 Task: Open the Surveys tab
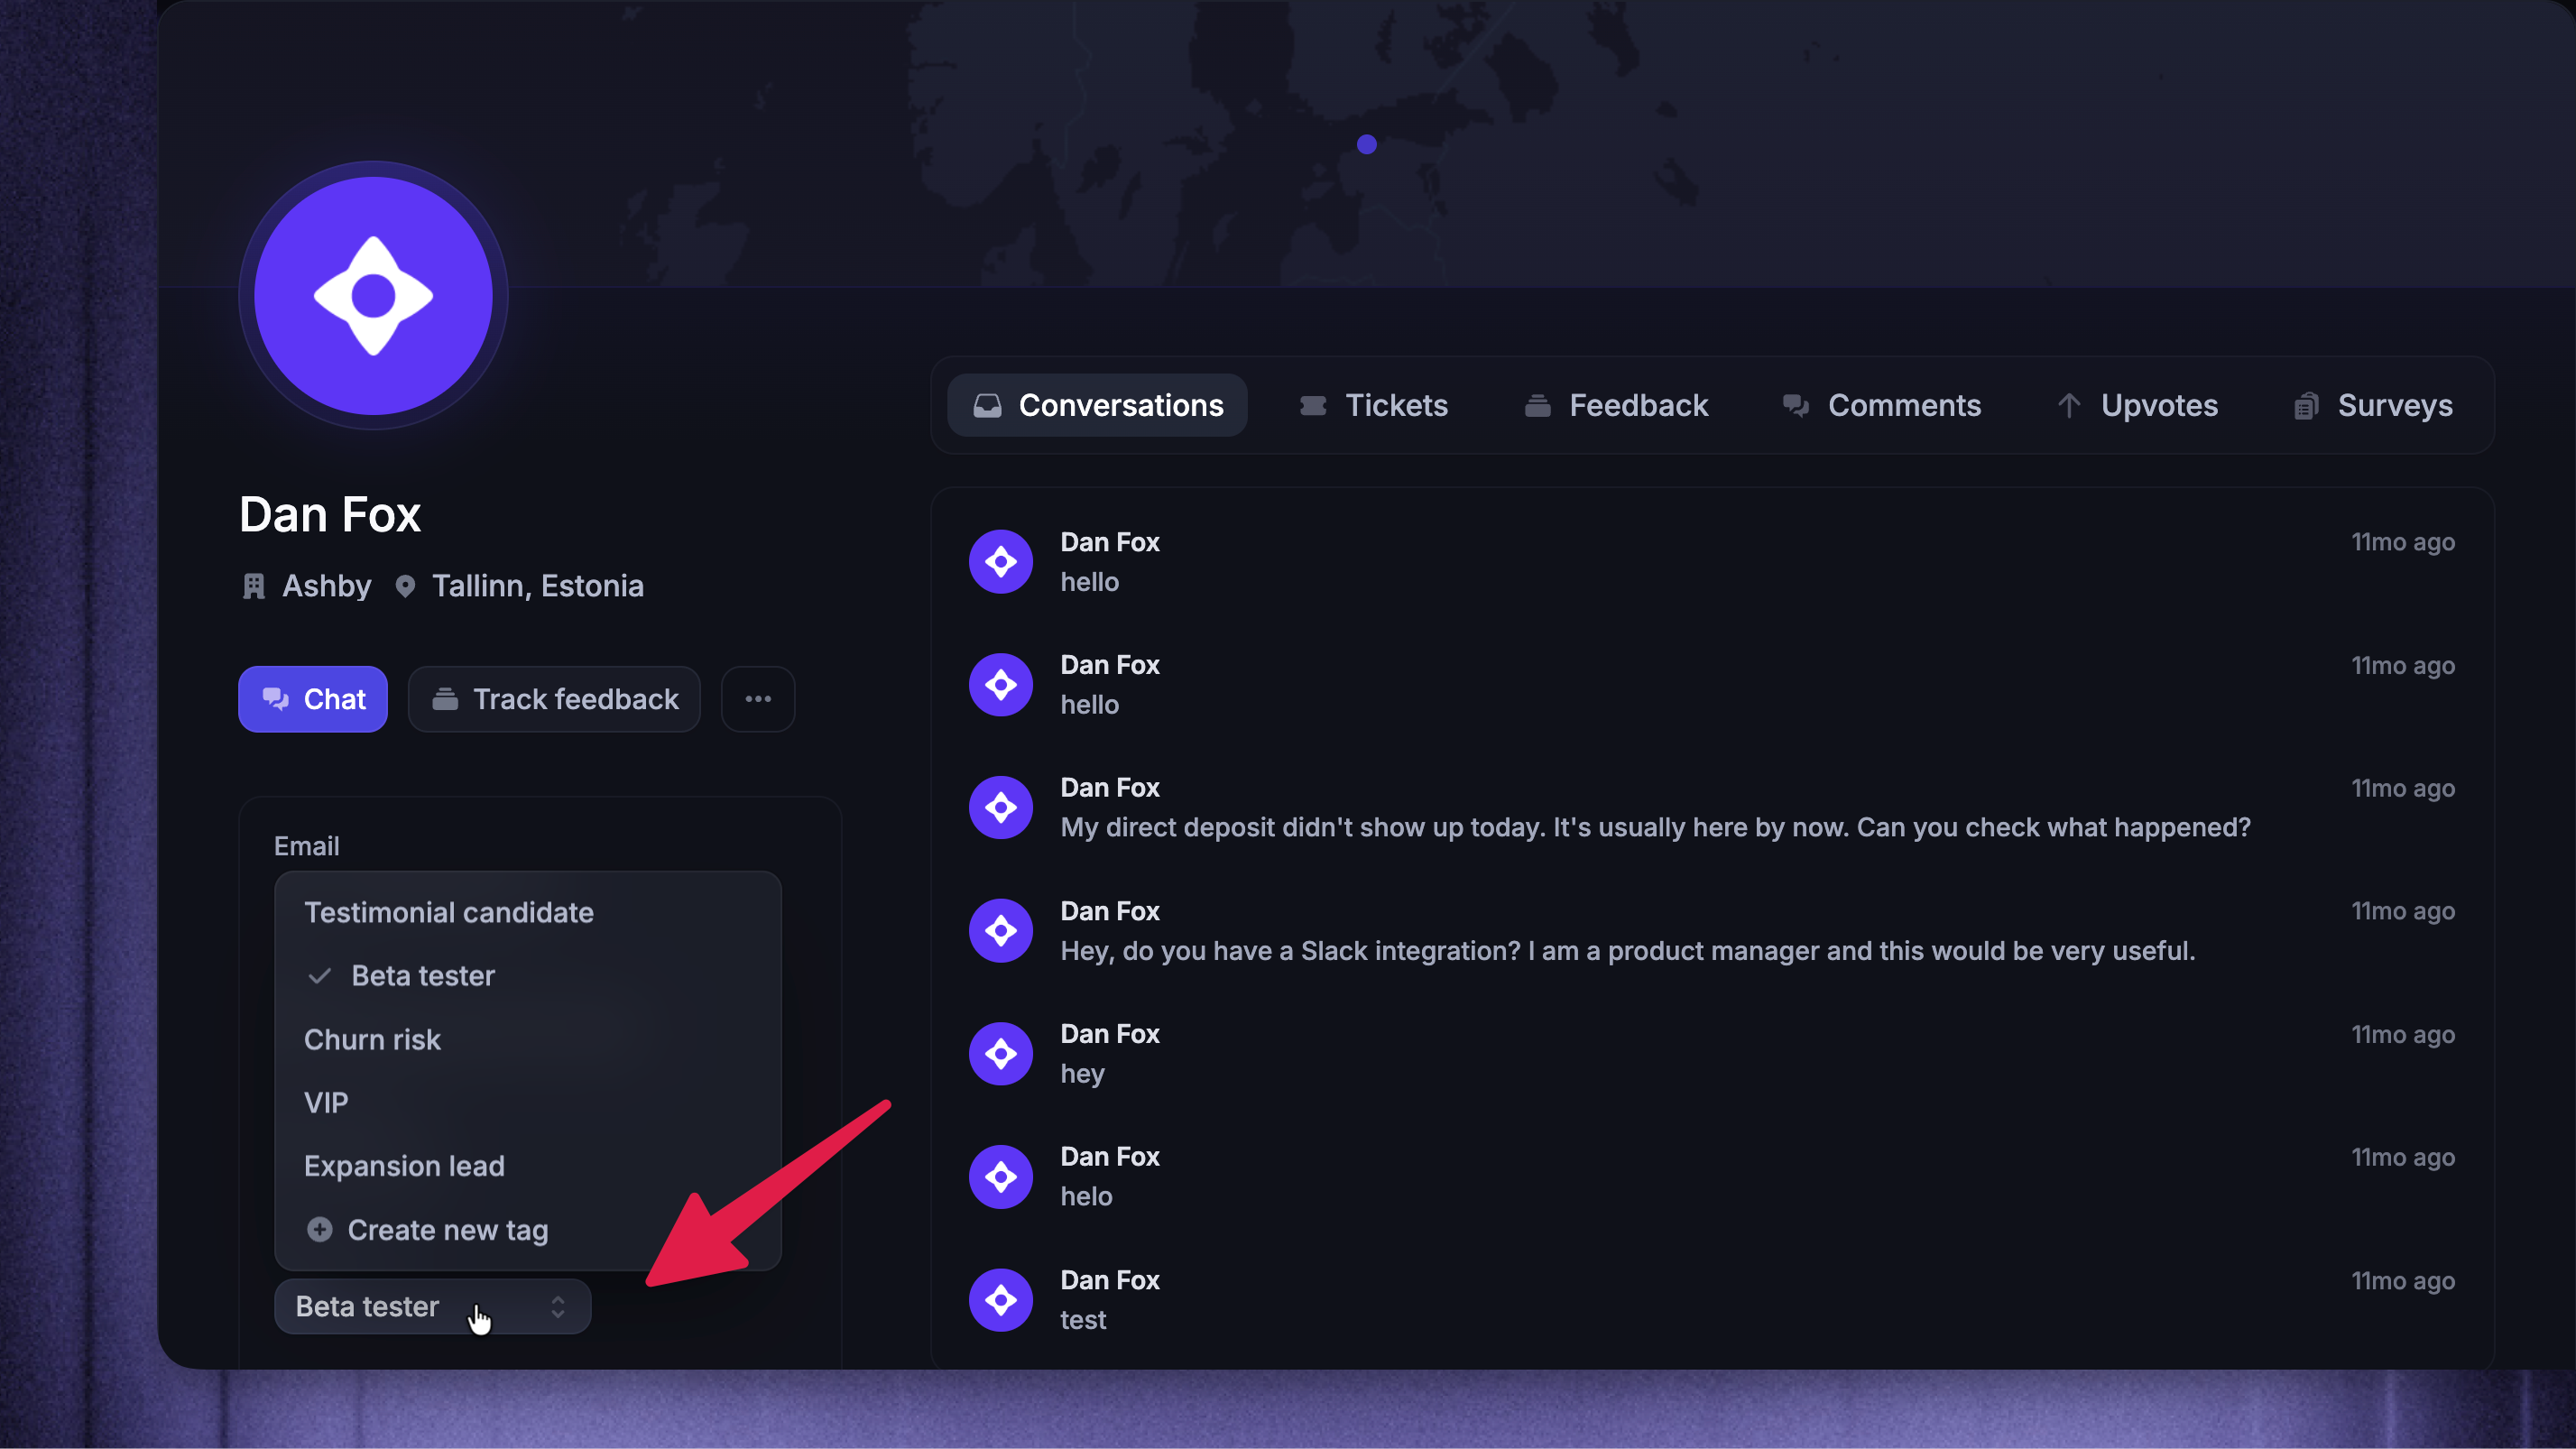(x=2373, y=405)
